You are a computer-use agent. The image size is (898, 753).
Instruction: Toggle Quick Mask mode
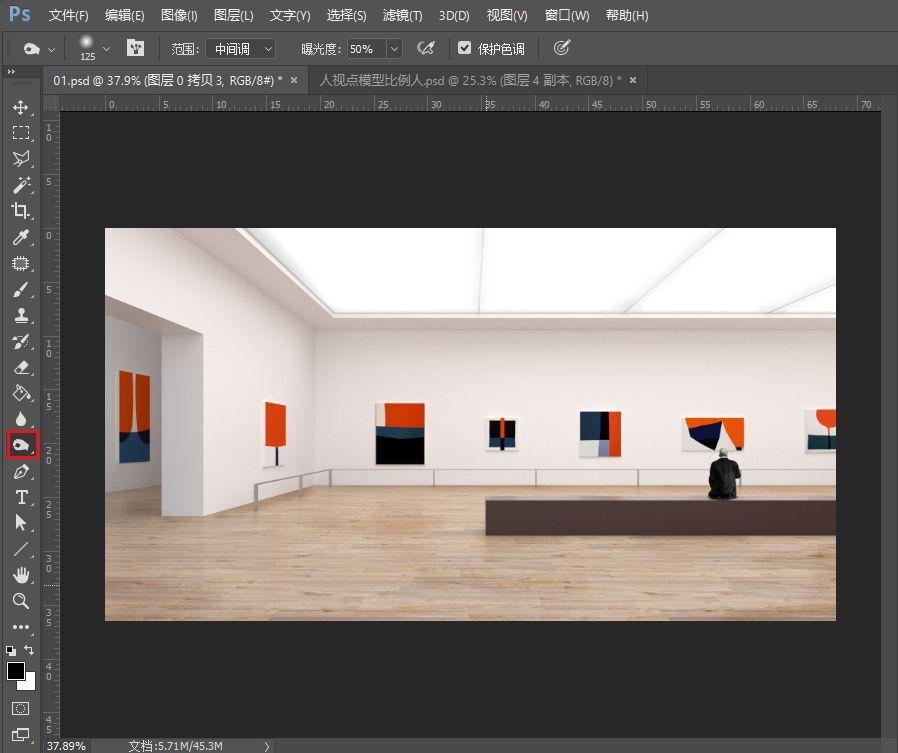pos(21,708)
